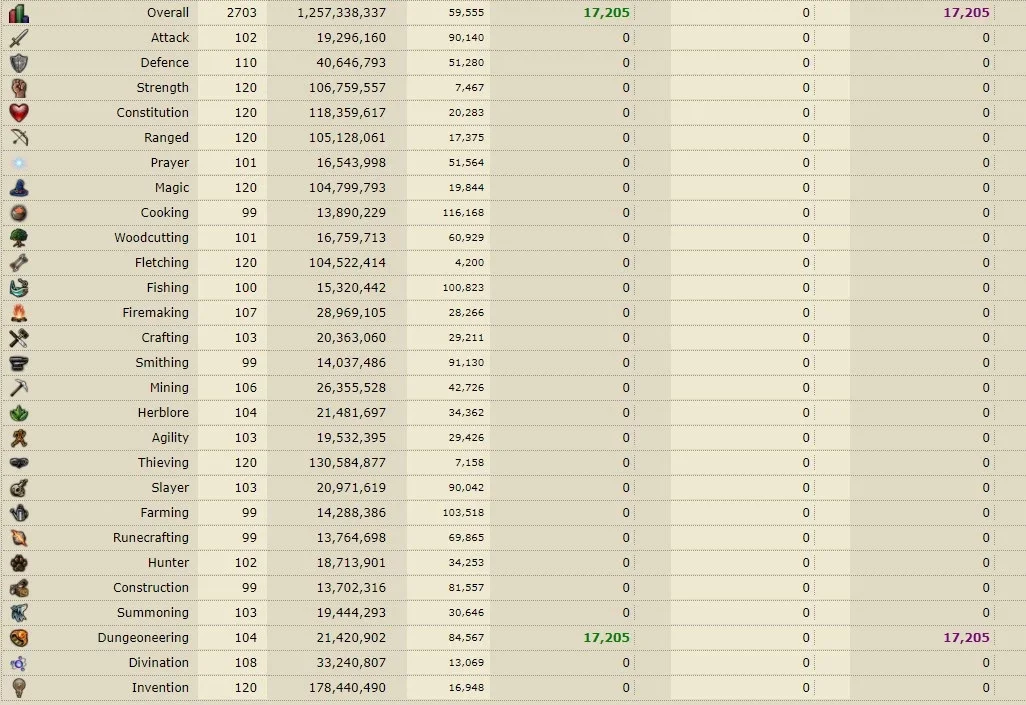1026x705 pixels.
Task: Select the Slayer skill label
Action: coord(170,488)
